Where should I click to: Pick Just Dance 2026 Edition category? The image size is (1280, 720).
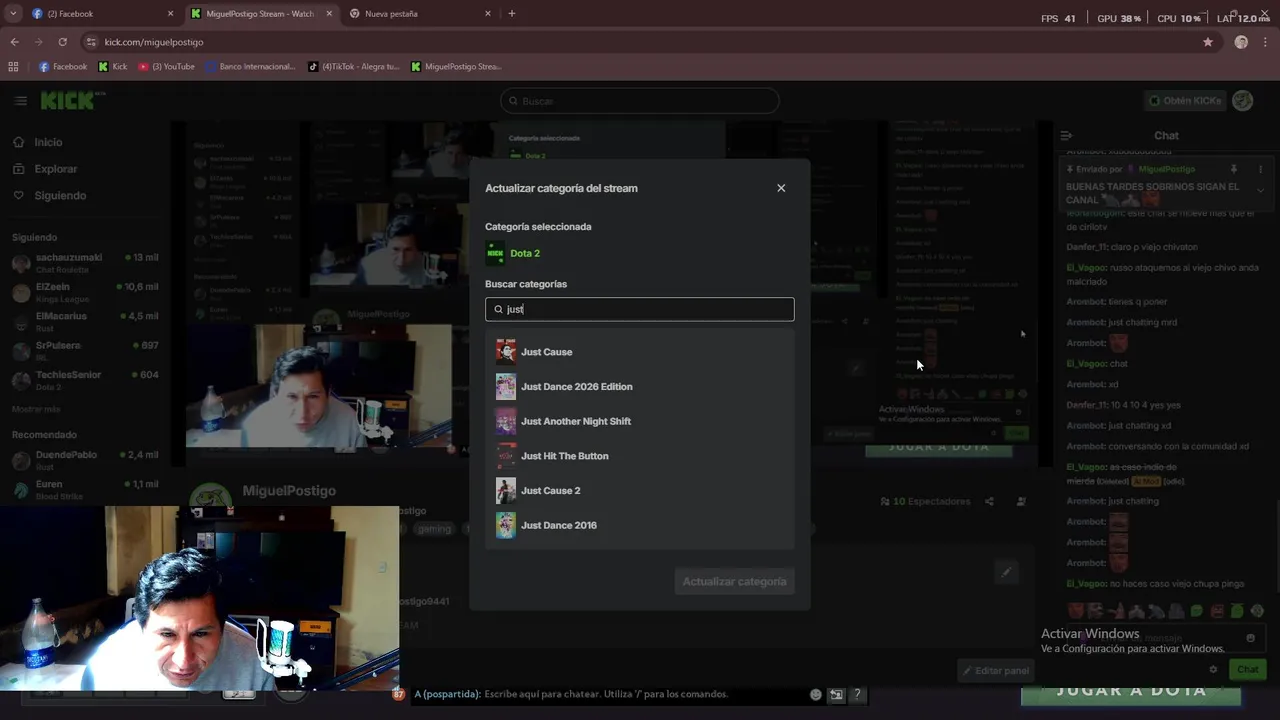(640, 386)
